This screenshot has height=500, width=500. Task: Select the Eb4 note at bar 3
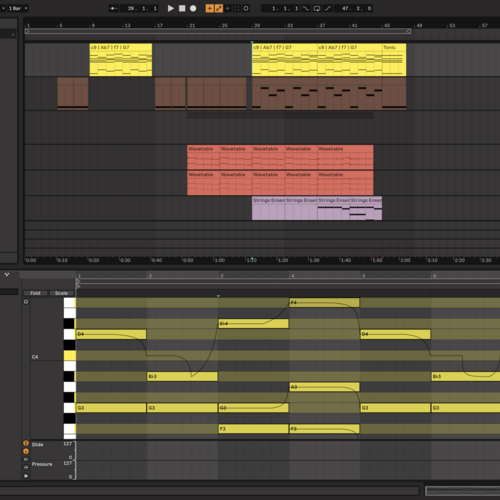253,324
